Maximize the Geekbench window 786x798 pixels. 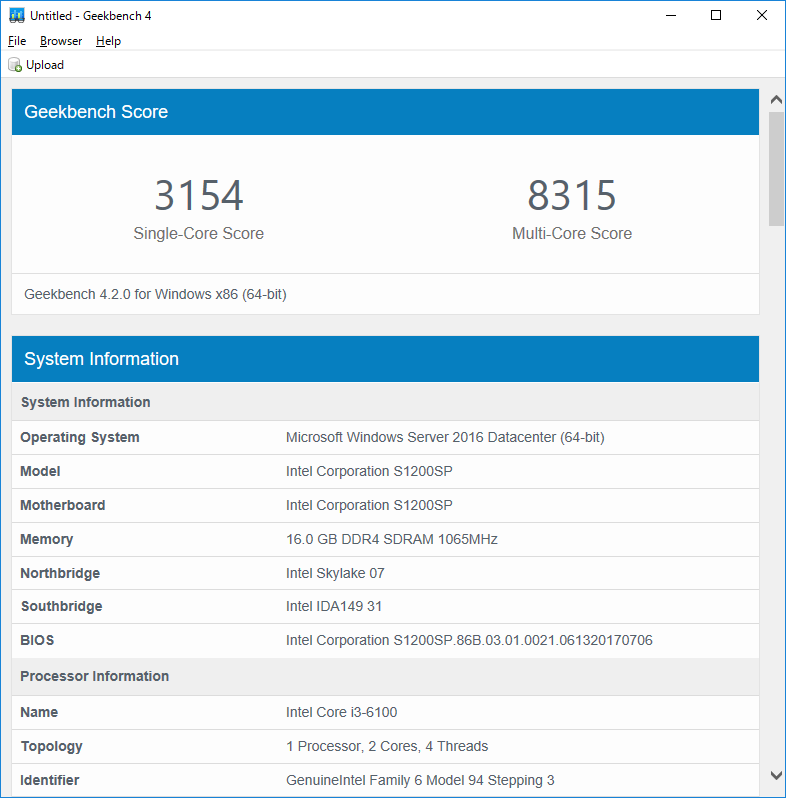[x=716, y=15]
